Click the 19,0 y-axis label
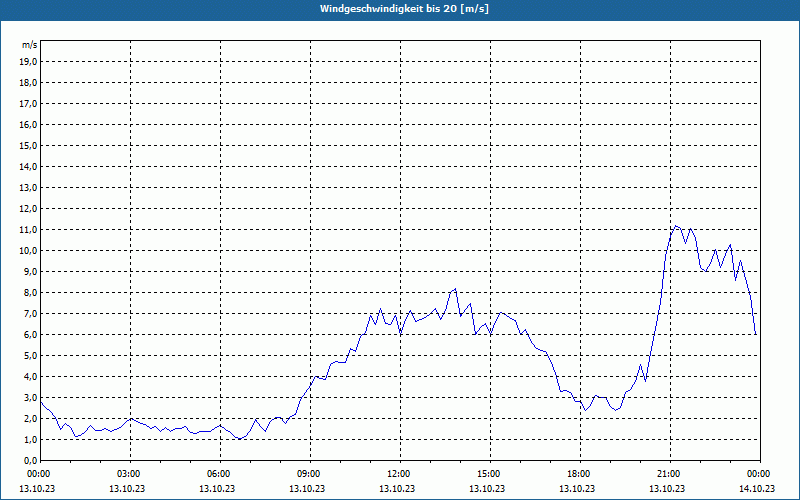Screen dimensions: 800x500 click(x=28, y=62)
